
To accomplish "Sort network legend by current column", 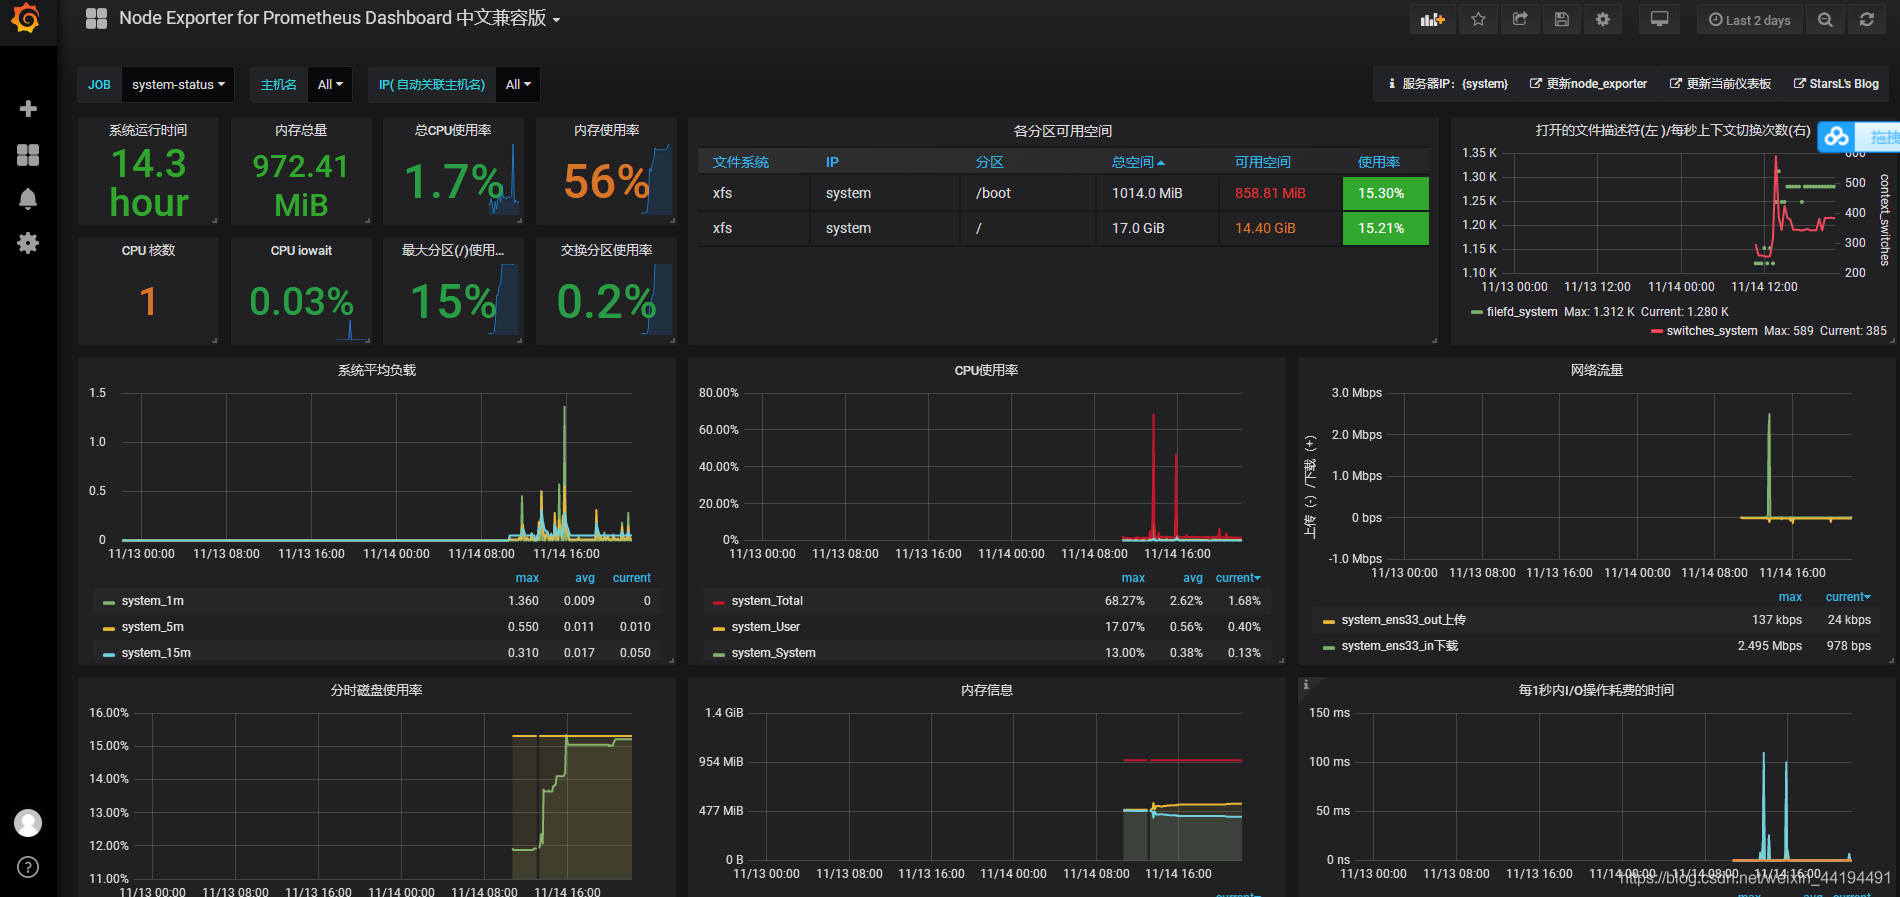I will click(1847, 597).
